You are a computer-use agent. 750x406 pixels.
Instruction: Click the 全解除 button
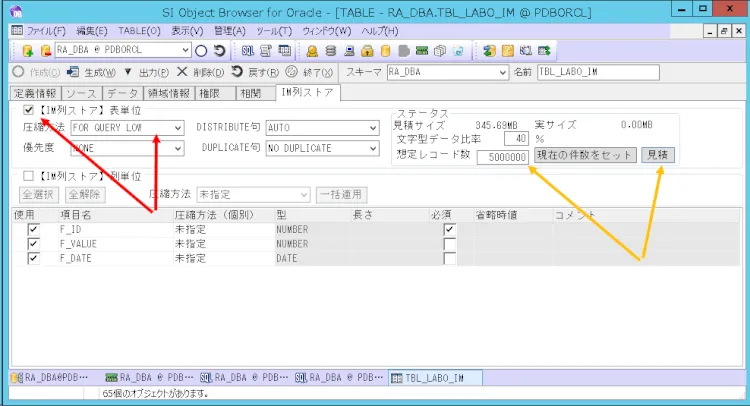[85, 195]
